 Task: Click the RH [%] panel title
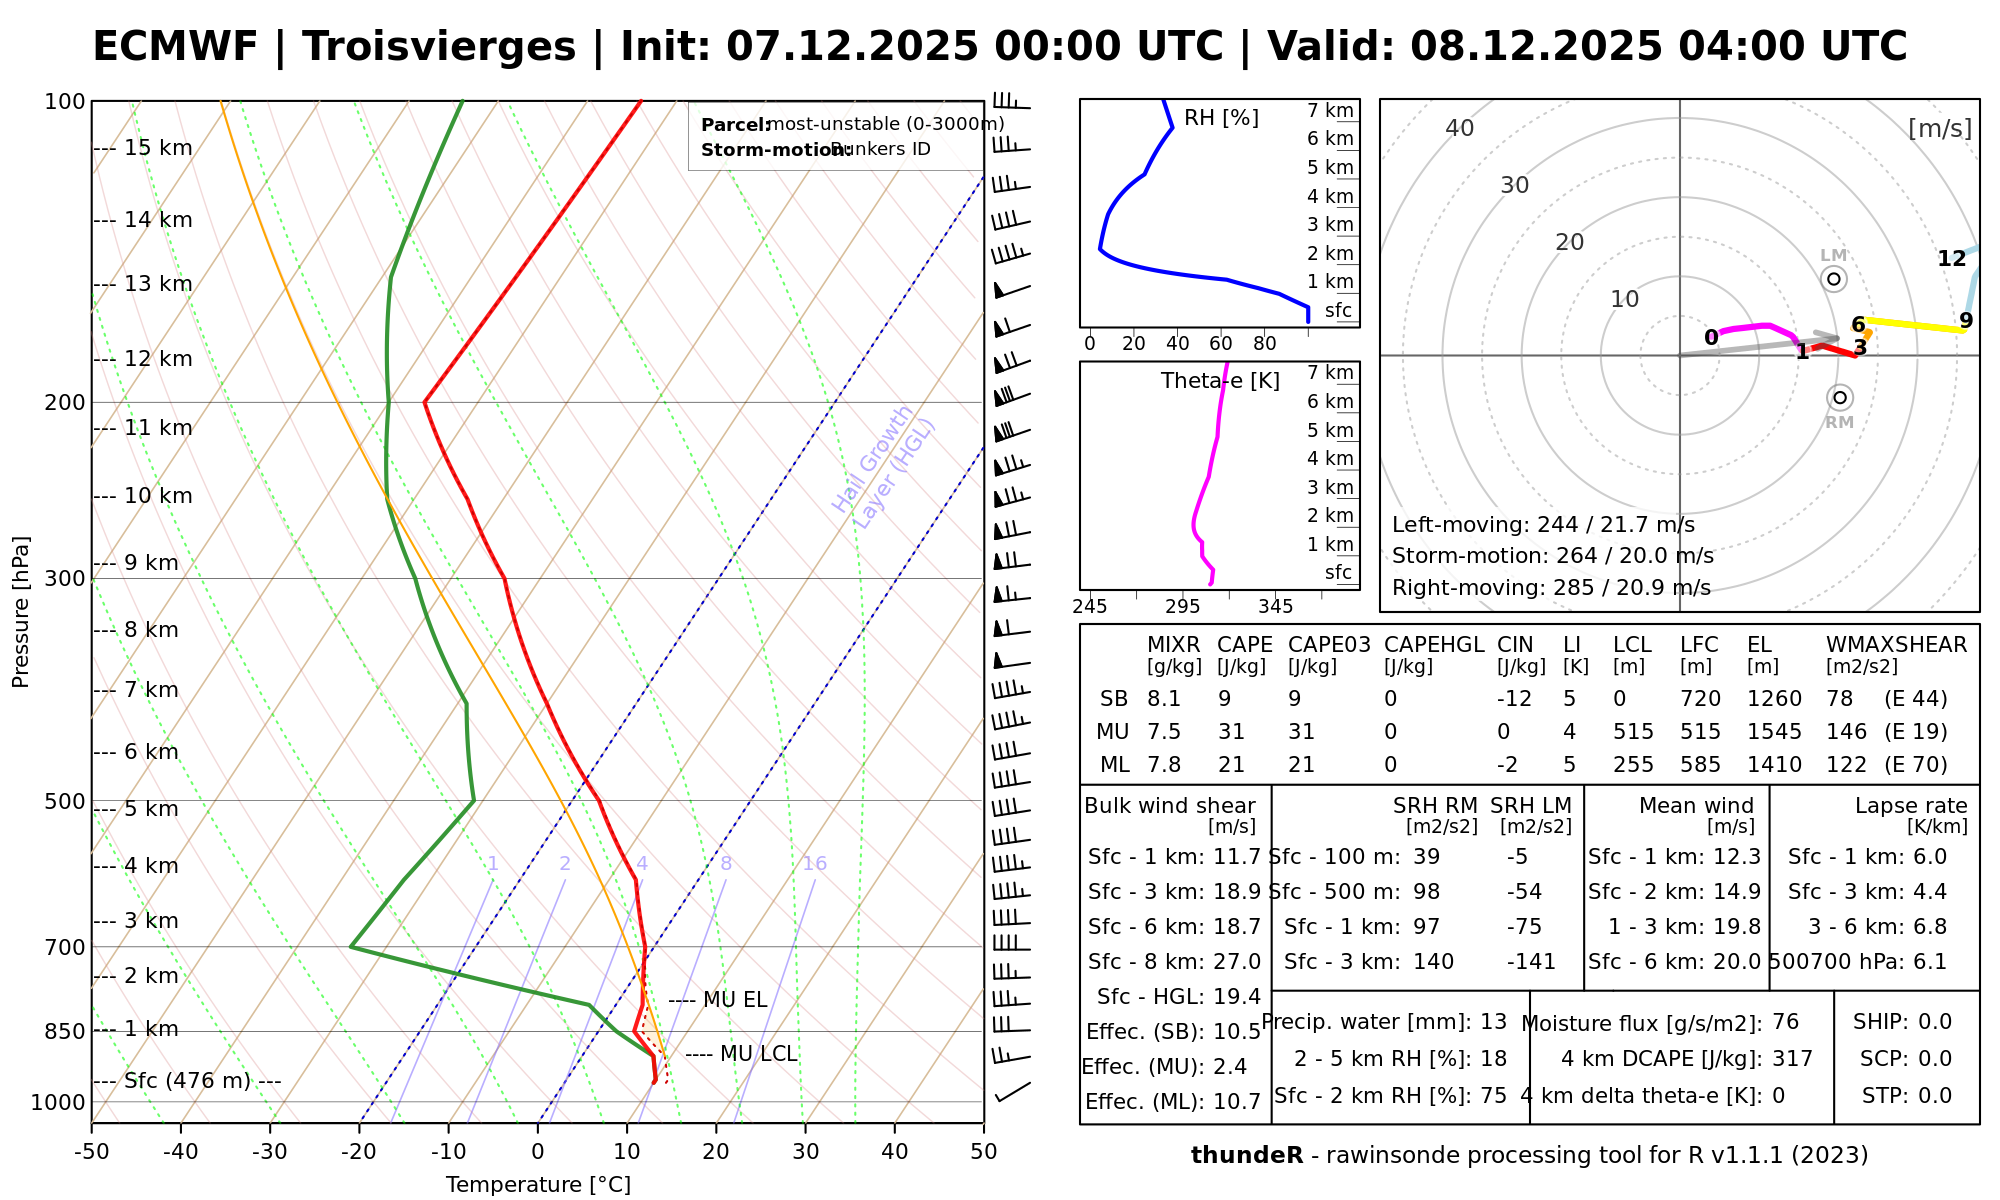[1221, 118]
